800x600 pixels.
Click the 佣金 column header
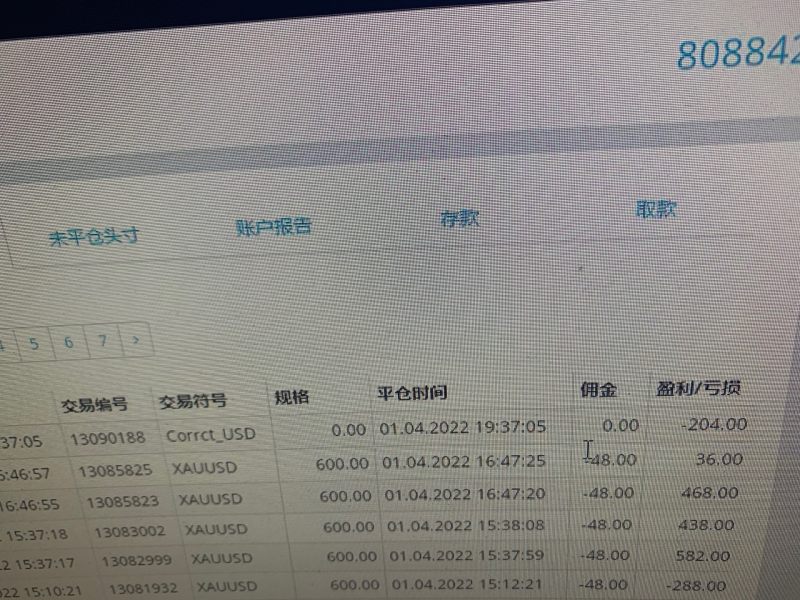[598, 390]
